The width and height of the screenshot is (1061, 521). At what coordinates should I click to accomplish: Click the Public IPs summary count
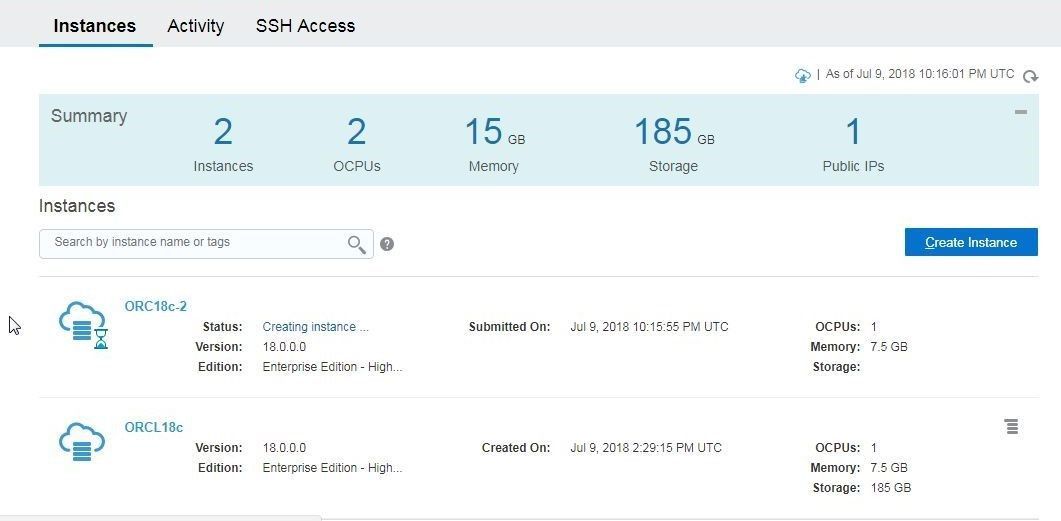(853, 131)
